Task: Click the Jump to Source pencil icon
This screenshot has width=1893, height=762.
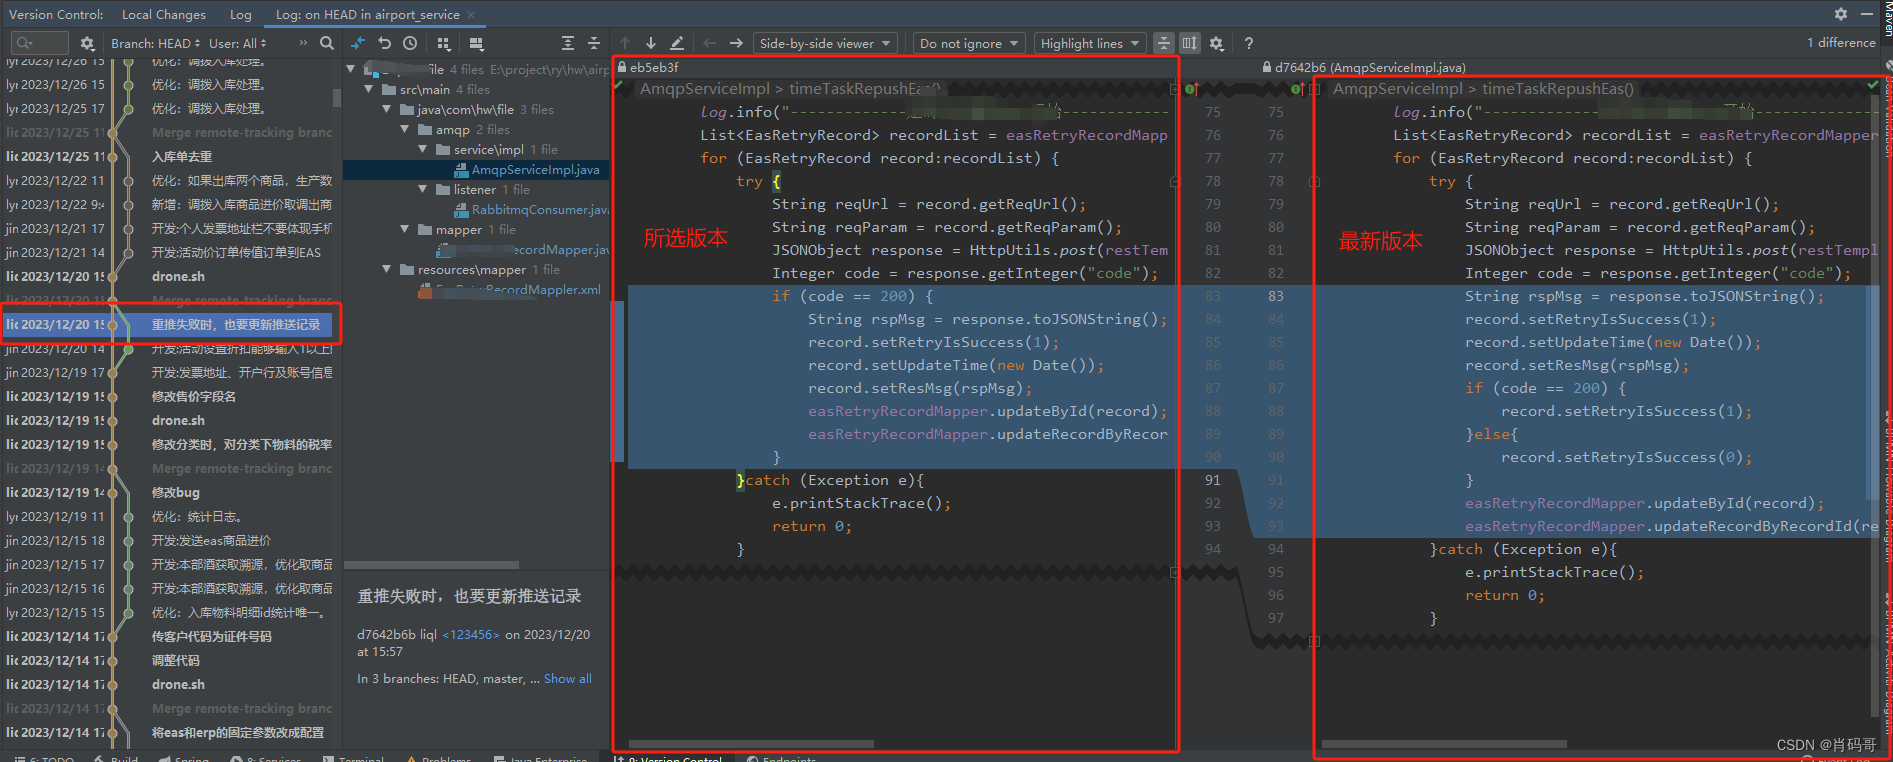Action: pos(677,43)
